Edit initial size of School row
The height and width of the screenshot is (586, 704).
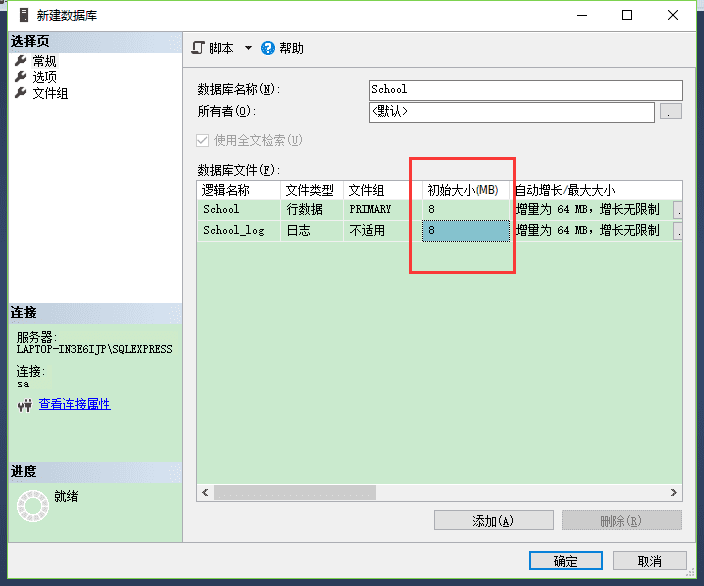[x=466, y=210]
